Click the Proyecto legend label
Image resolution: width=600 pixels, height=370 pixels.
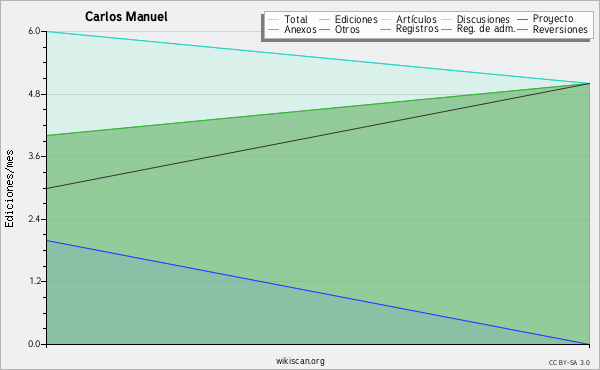(553, 19)
